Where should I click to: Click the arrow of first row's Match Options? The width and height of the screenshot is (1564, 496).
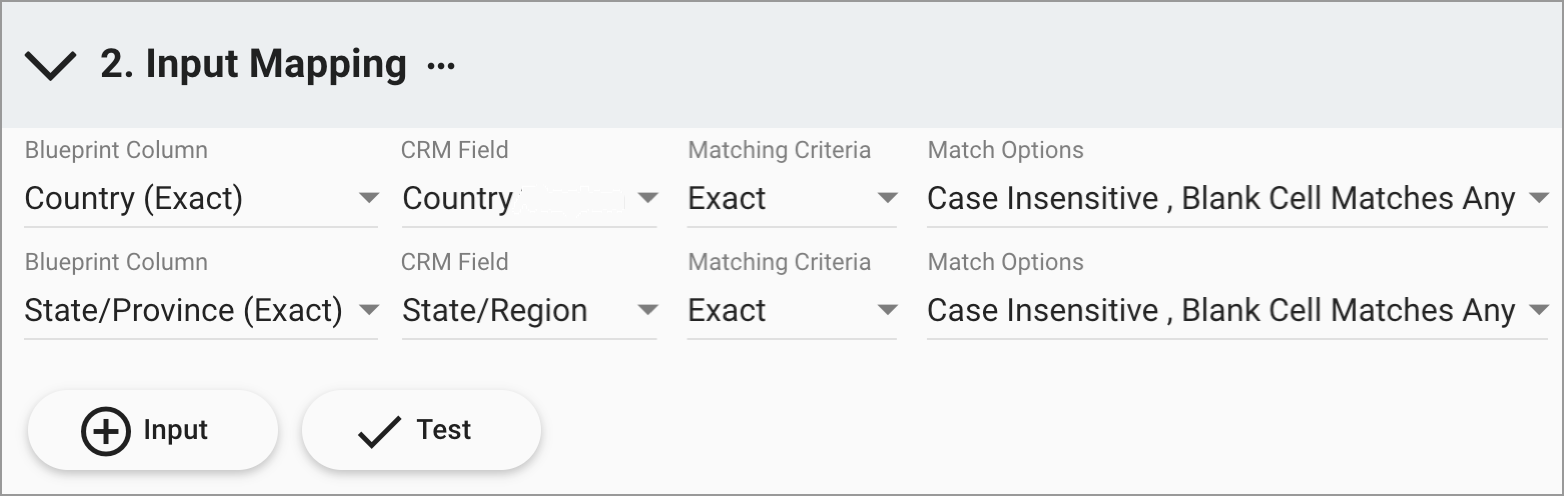[1539, 198]
